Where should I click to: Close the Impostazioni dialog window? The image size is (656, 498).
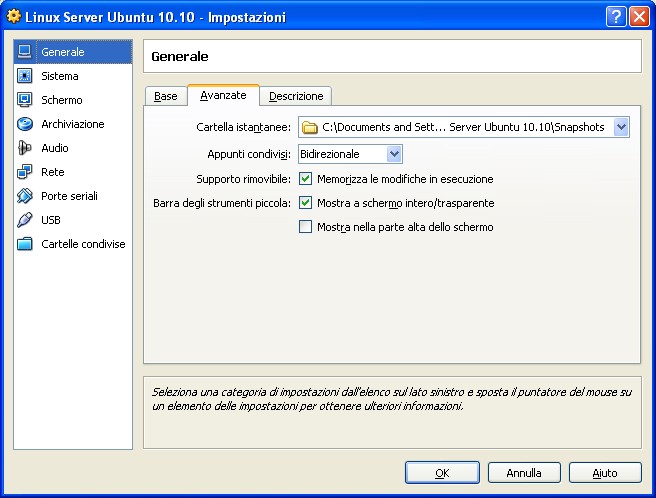click(x=639, y=17)
